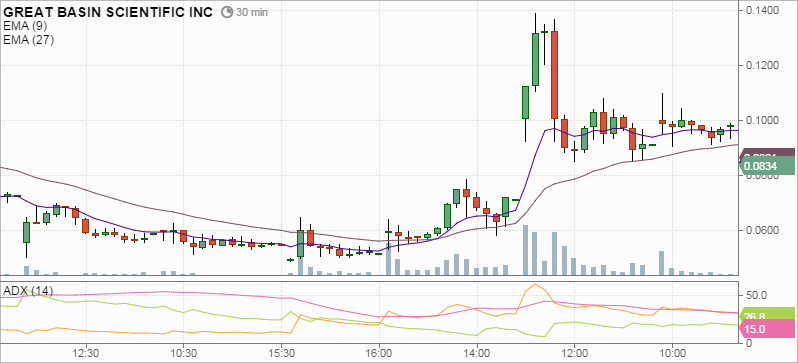This screenshot has width=798, height=363.
Task: Click the large red candle after the peak
Action: (x=554, y=75)
